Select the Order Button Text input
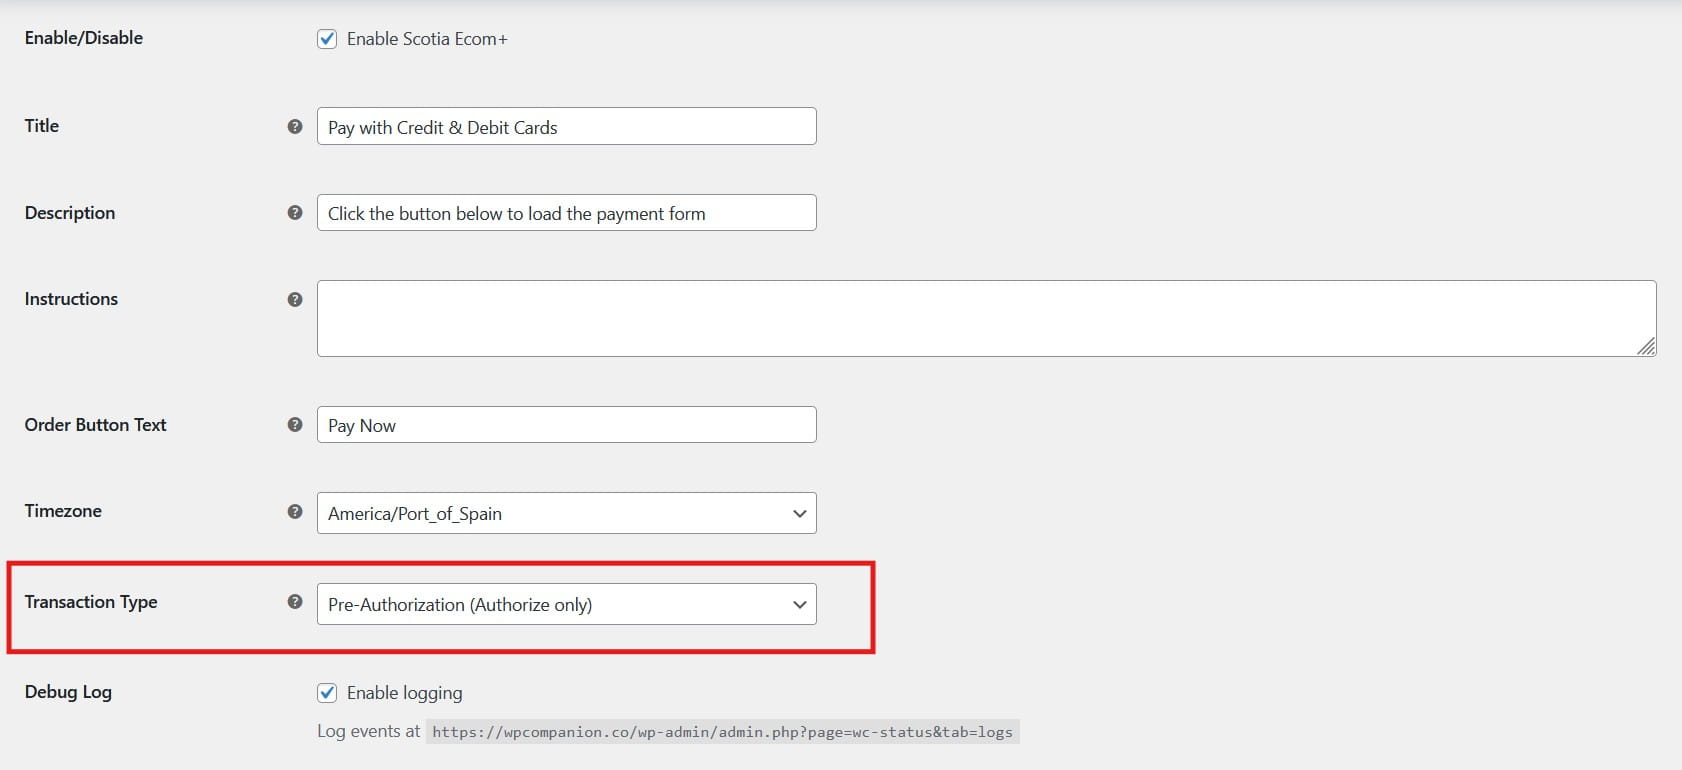This screenshot has width=1682, height=770. (566, 425)
